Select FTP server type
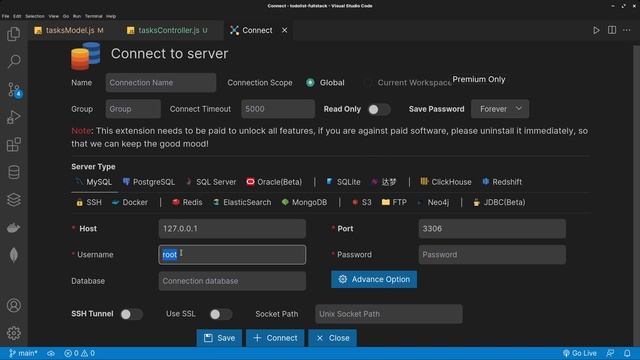This screenshot has height=360, width=640. click(x=394, y=202)
